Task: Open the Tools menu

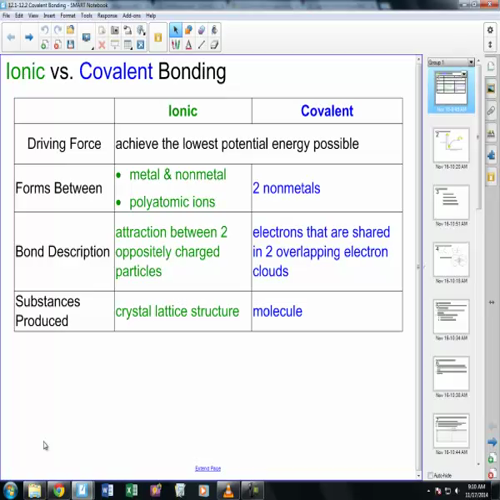Action: (x=86, y=16)
